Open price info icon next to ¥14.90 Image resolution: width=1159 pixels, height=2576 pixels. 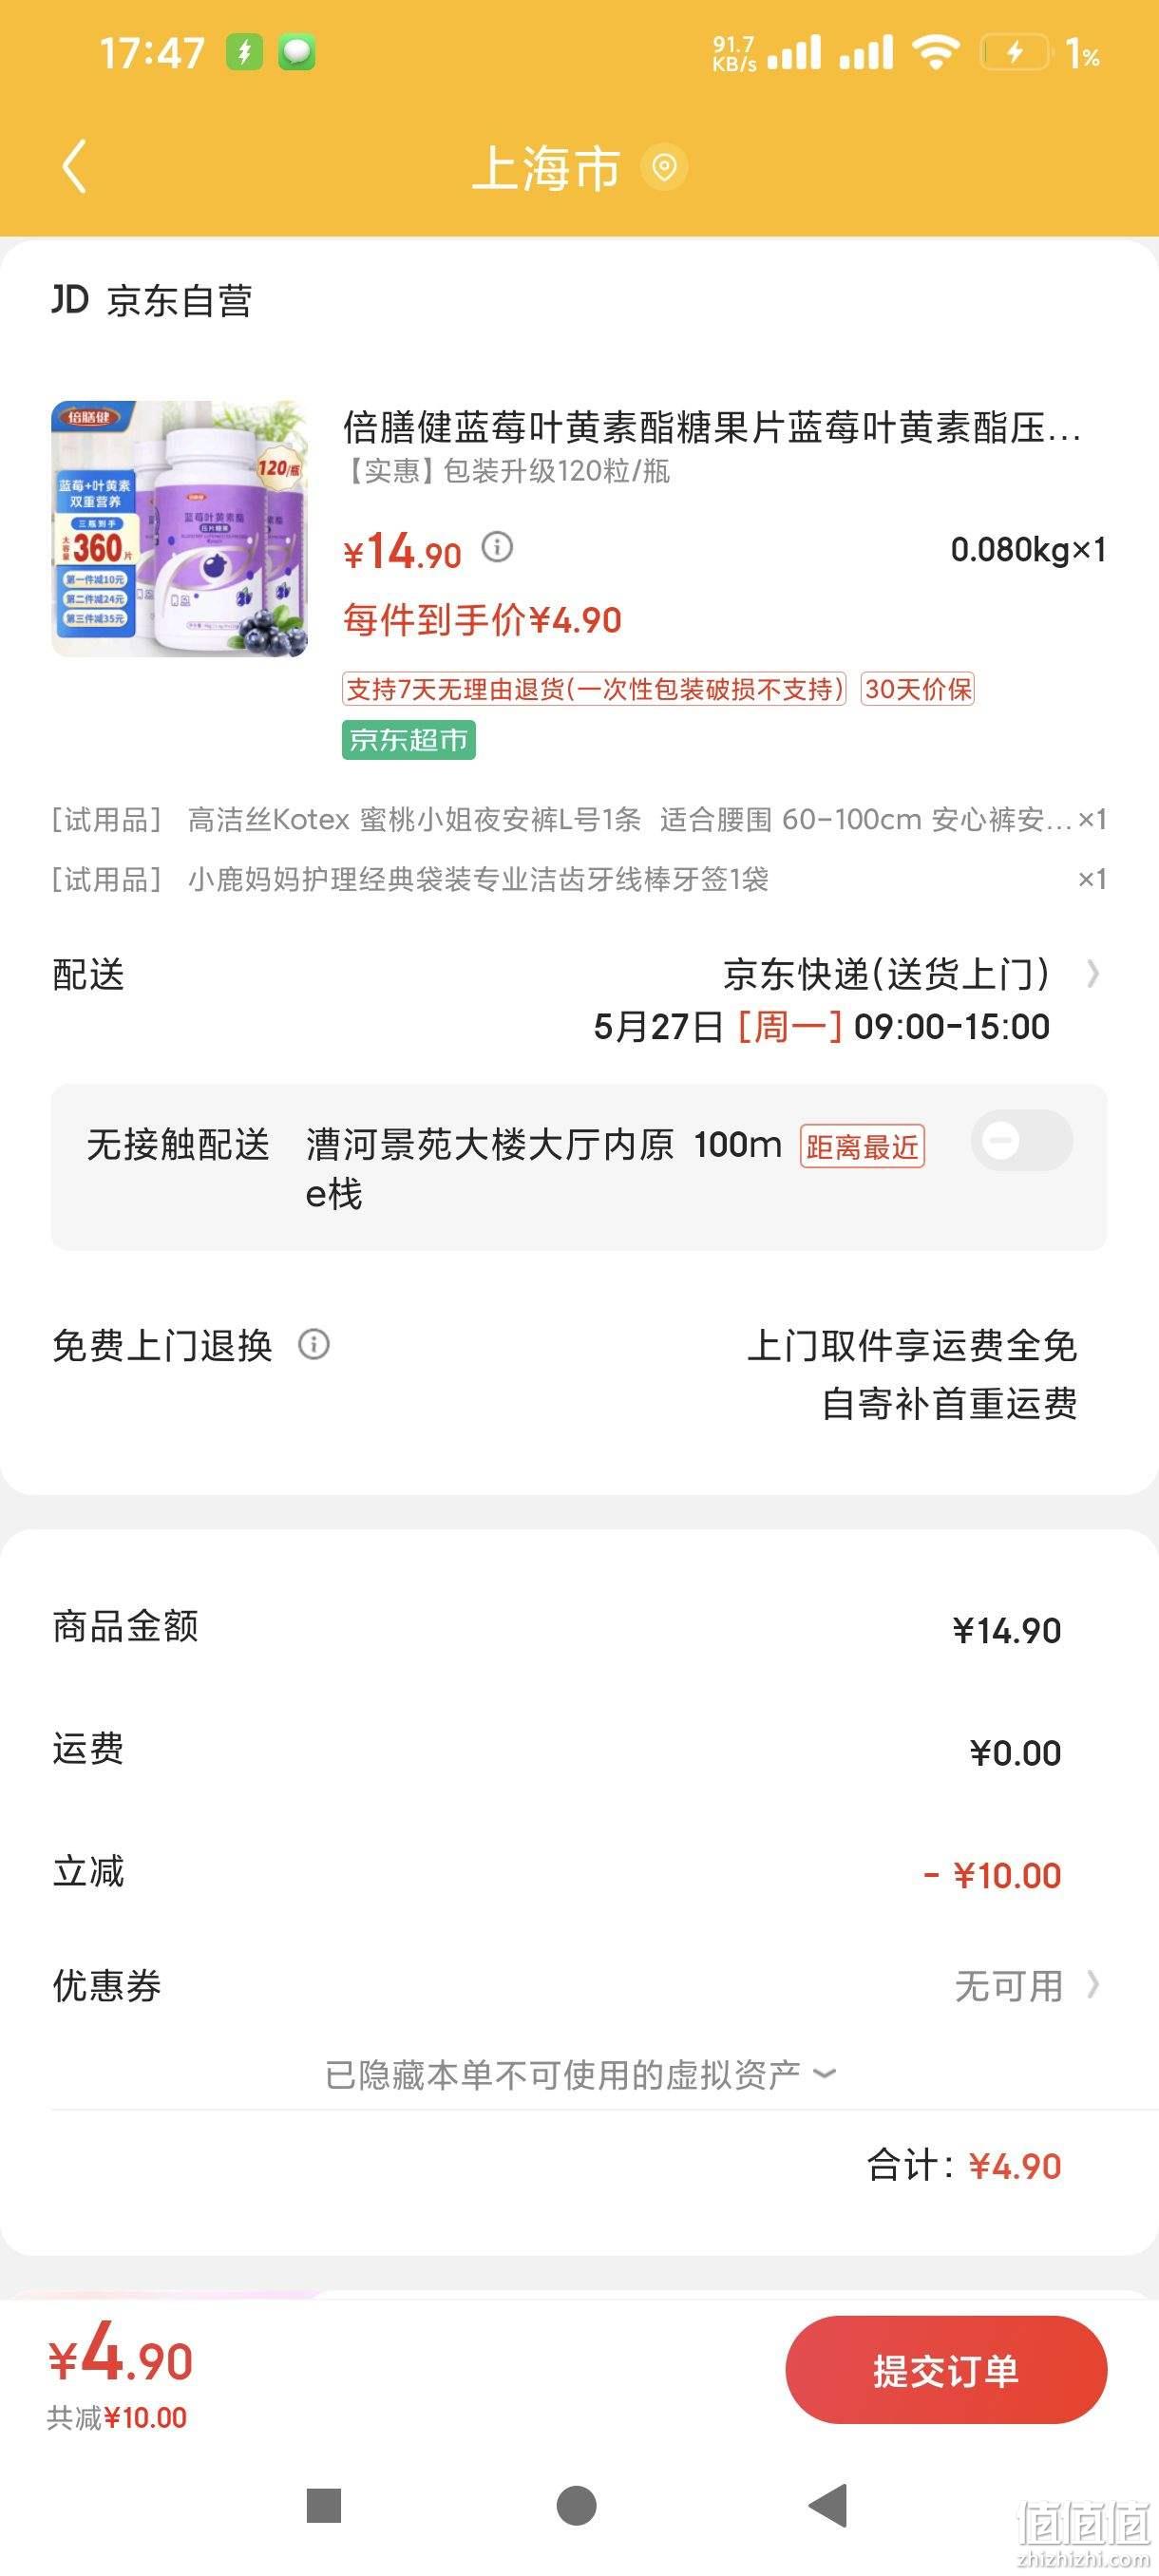(x=497, y=546)
